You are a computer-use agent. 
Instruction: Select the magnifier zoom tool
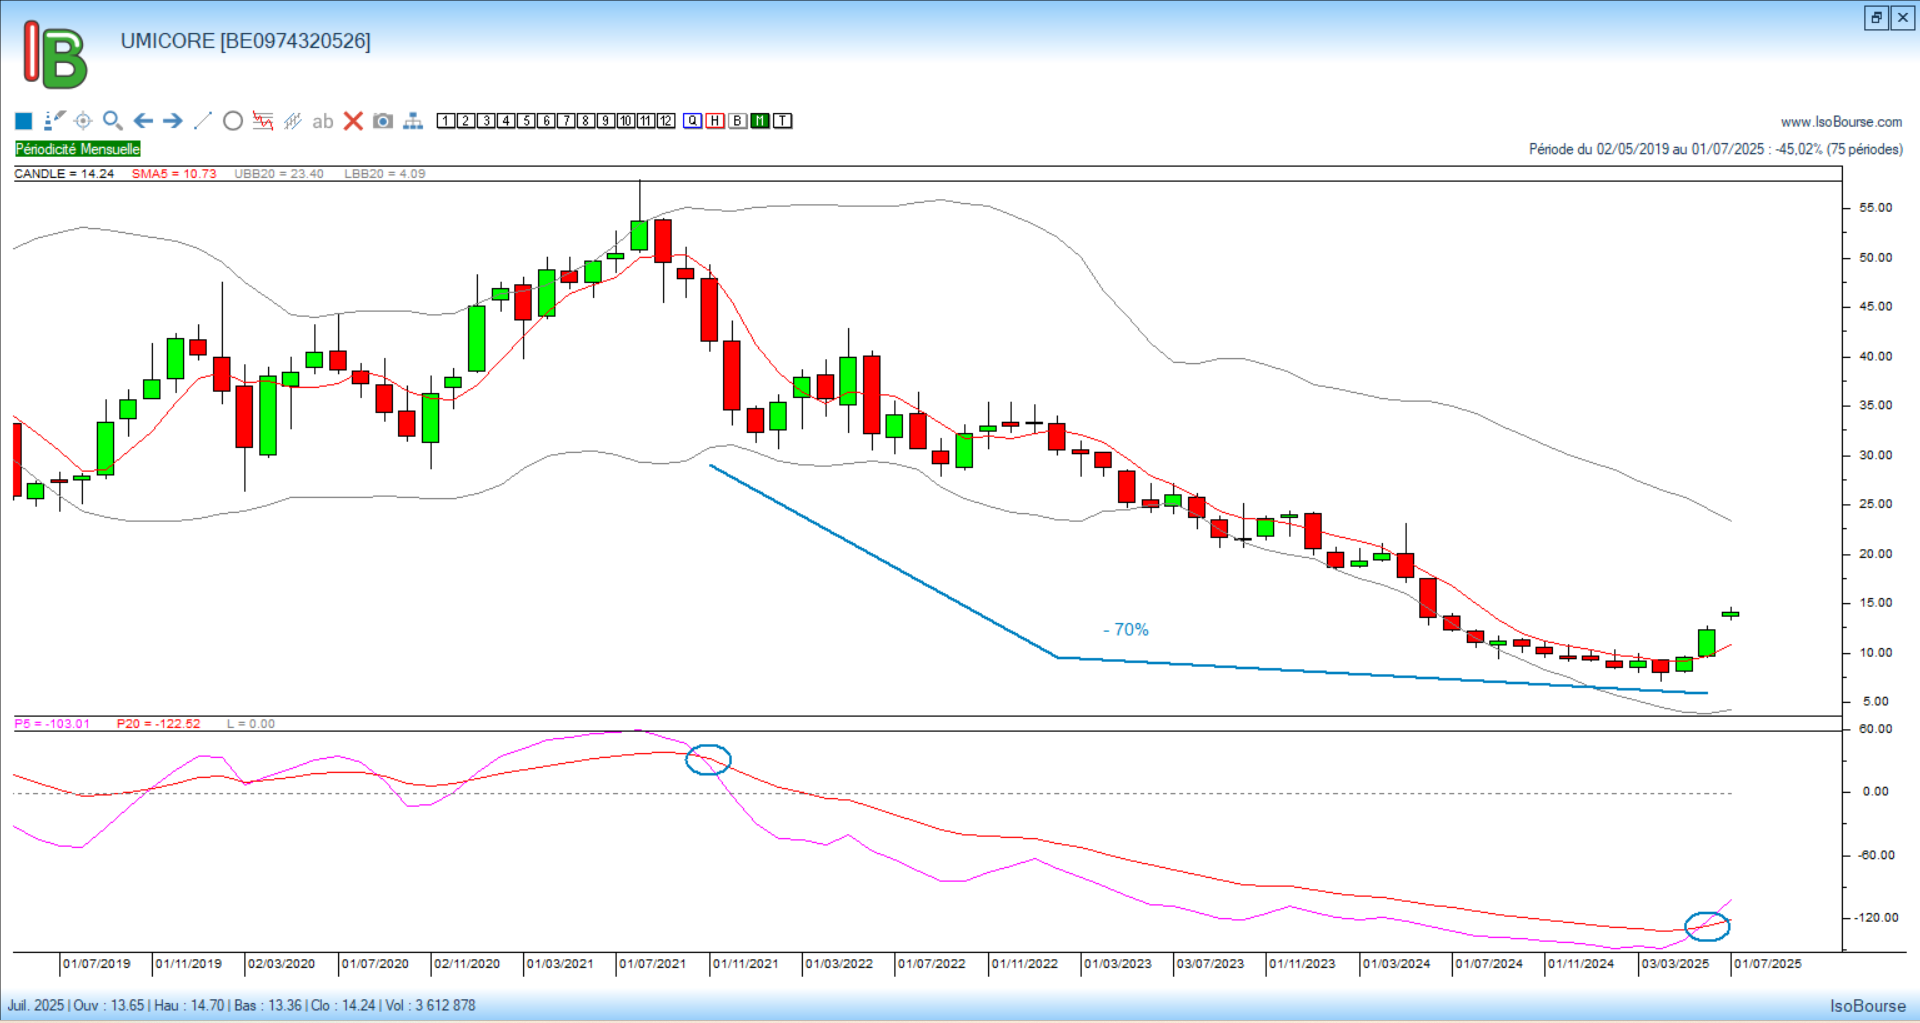pyautogui.click(x=113, y=121)
